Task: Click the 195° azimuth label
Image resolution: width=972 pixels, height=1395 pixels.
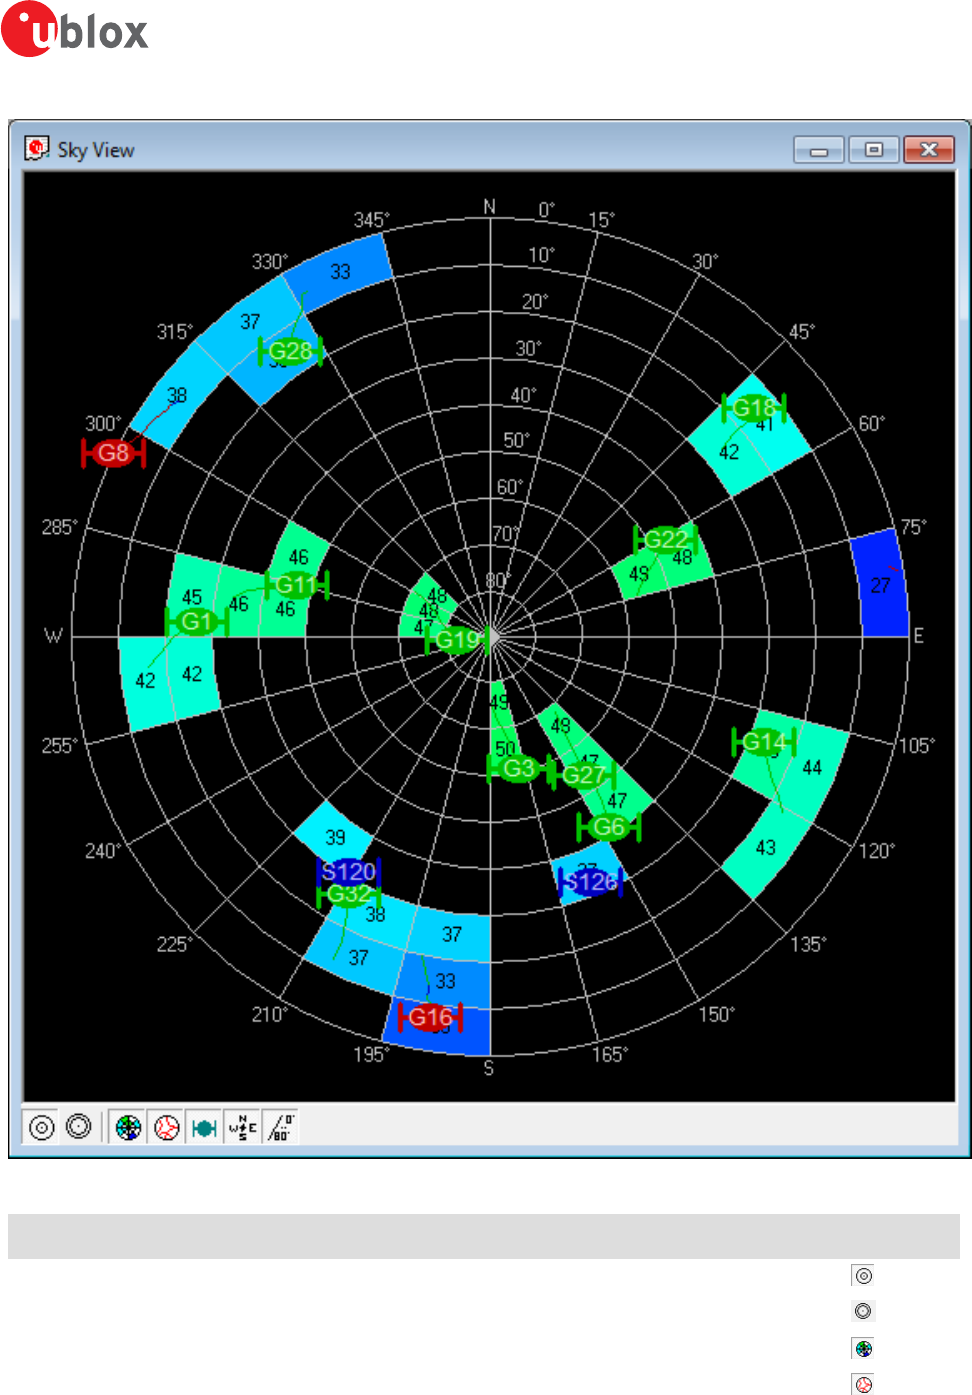Action: [x=371, y=1054]
